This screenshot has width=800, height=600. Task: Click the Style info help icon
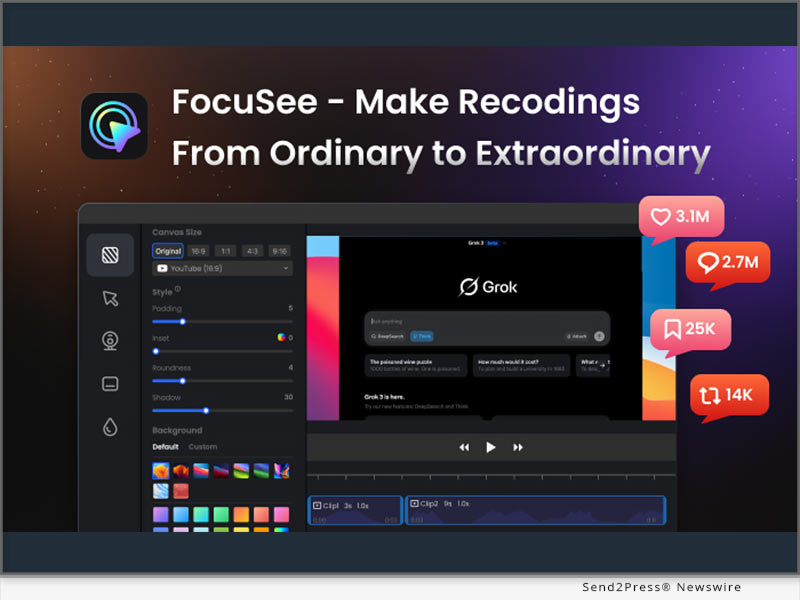pyautogui.click(x=178, y=291)
